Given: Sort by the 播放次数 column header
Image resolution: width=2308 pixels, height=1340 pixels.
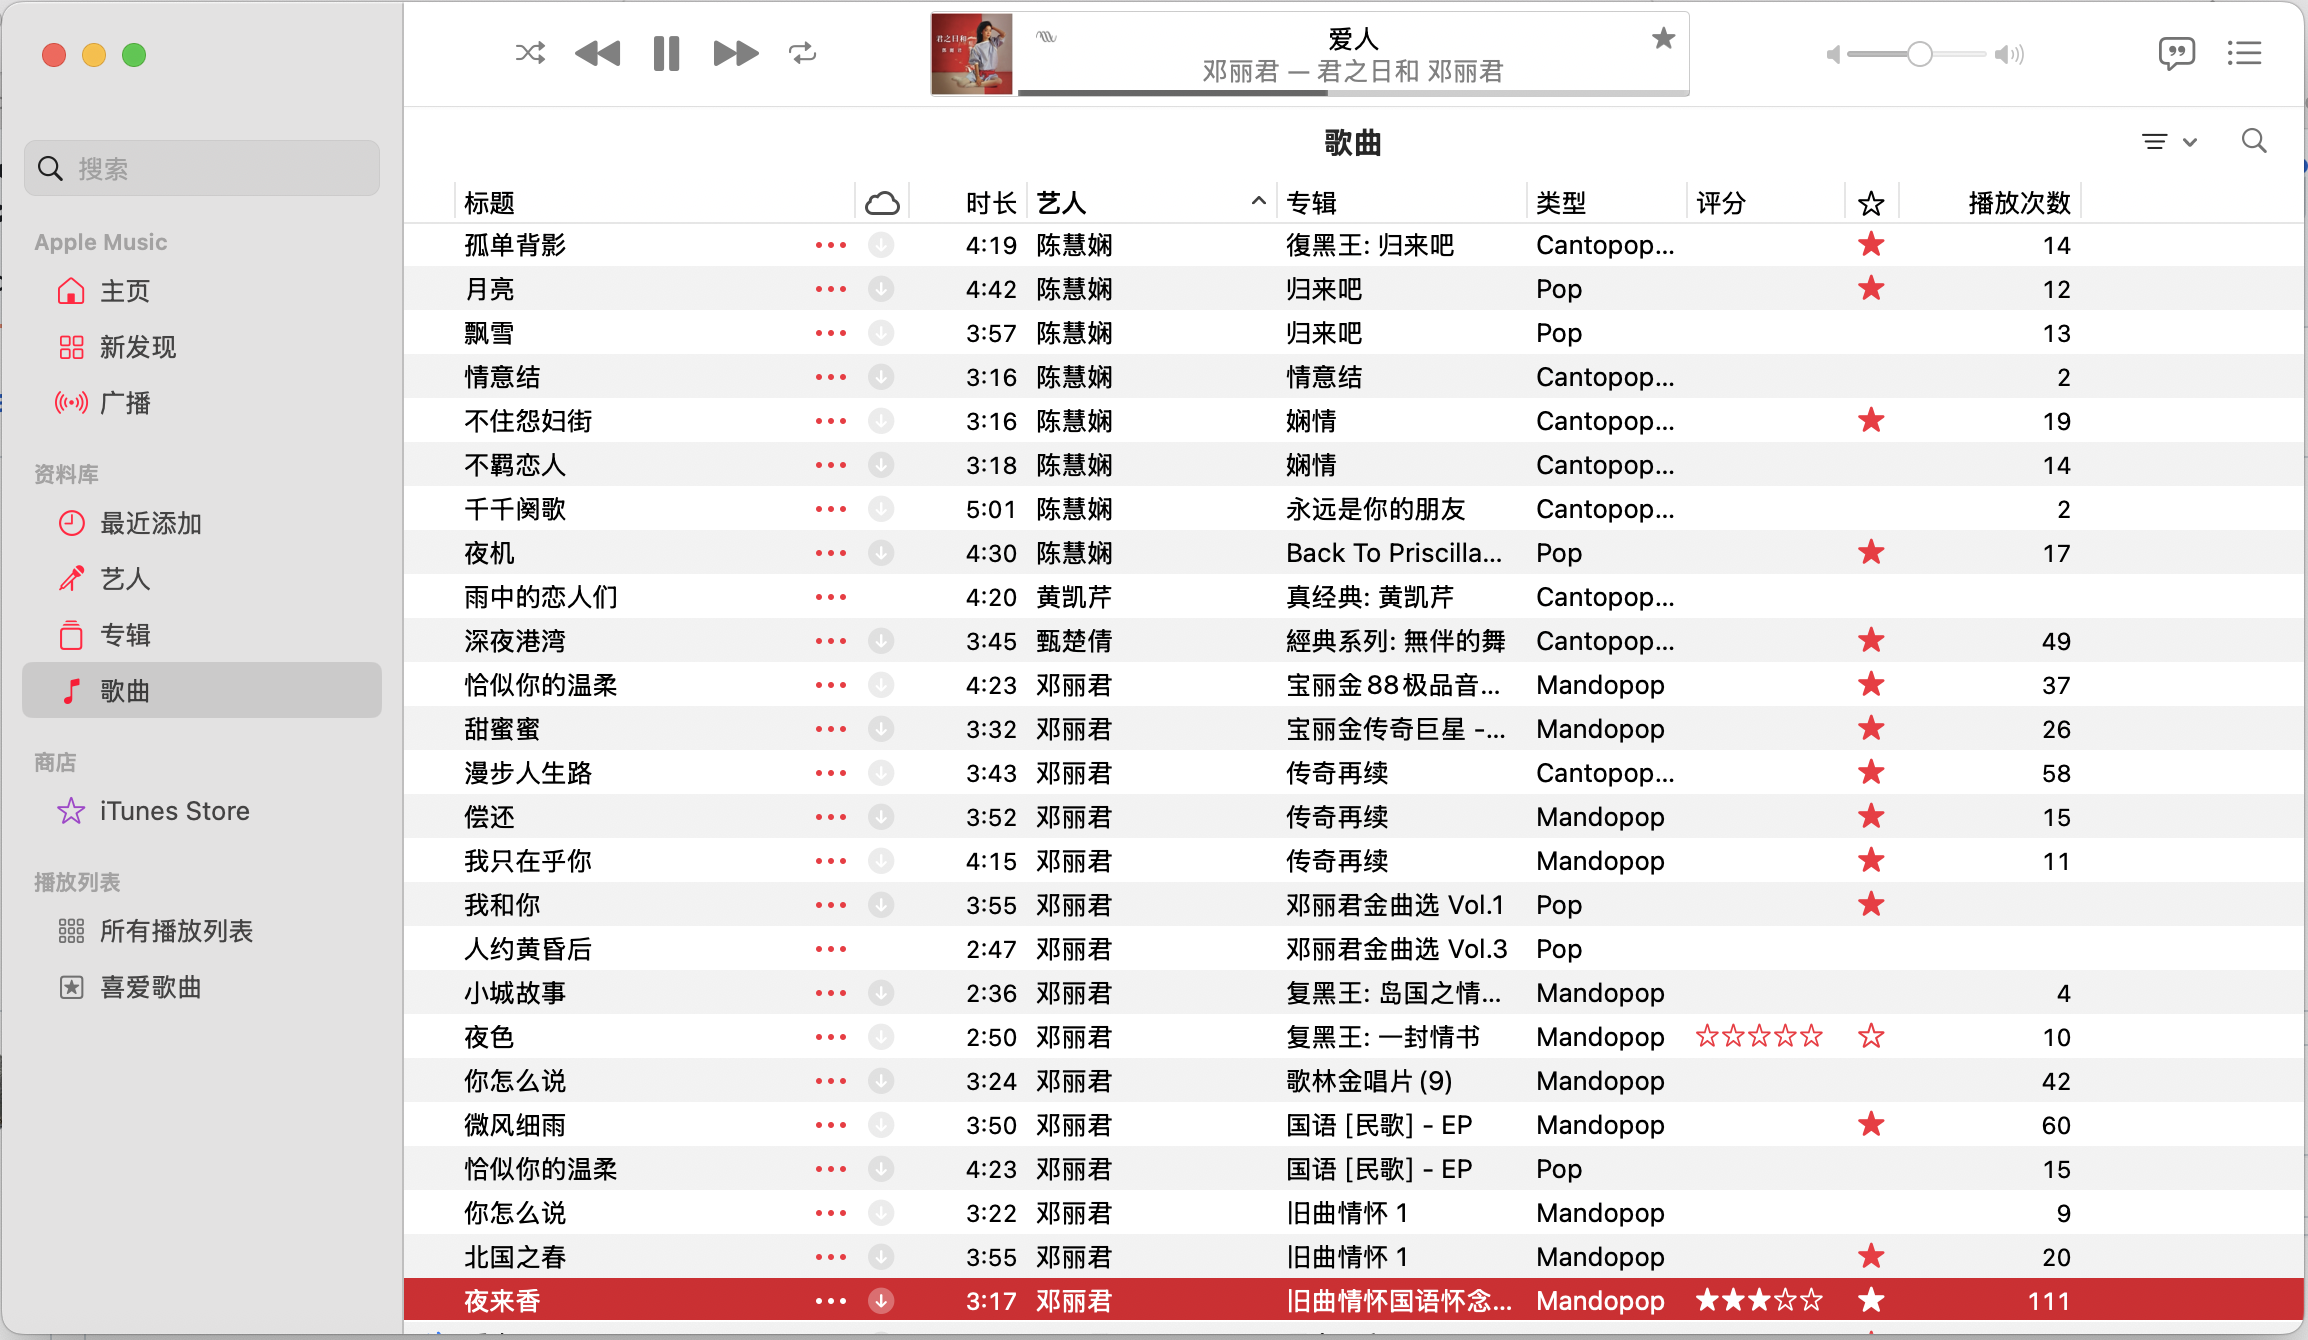Looking at the screenshot, I should (x=1990, y=203).
